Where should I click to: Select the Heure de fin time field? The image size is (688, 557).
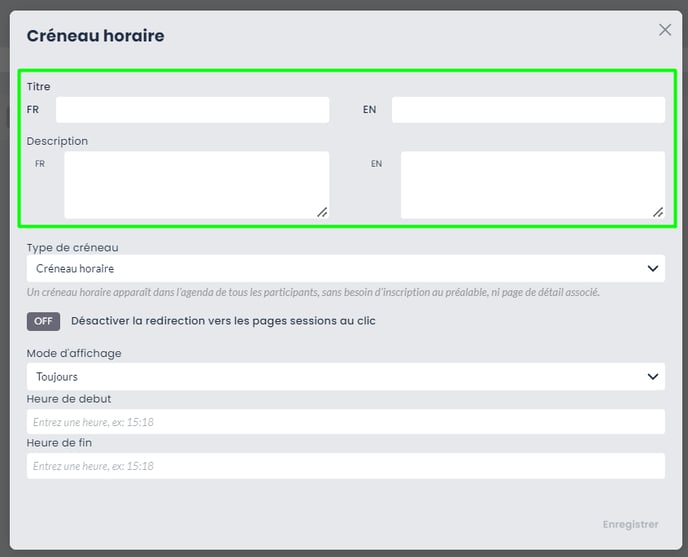click(x=346, y=466)
